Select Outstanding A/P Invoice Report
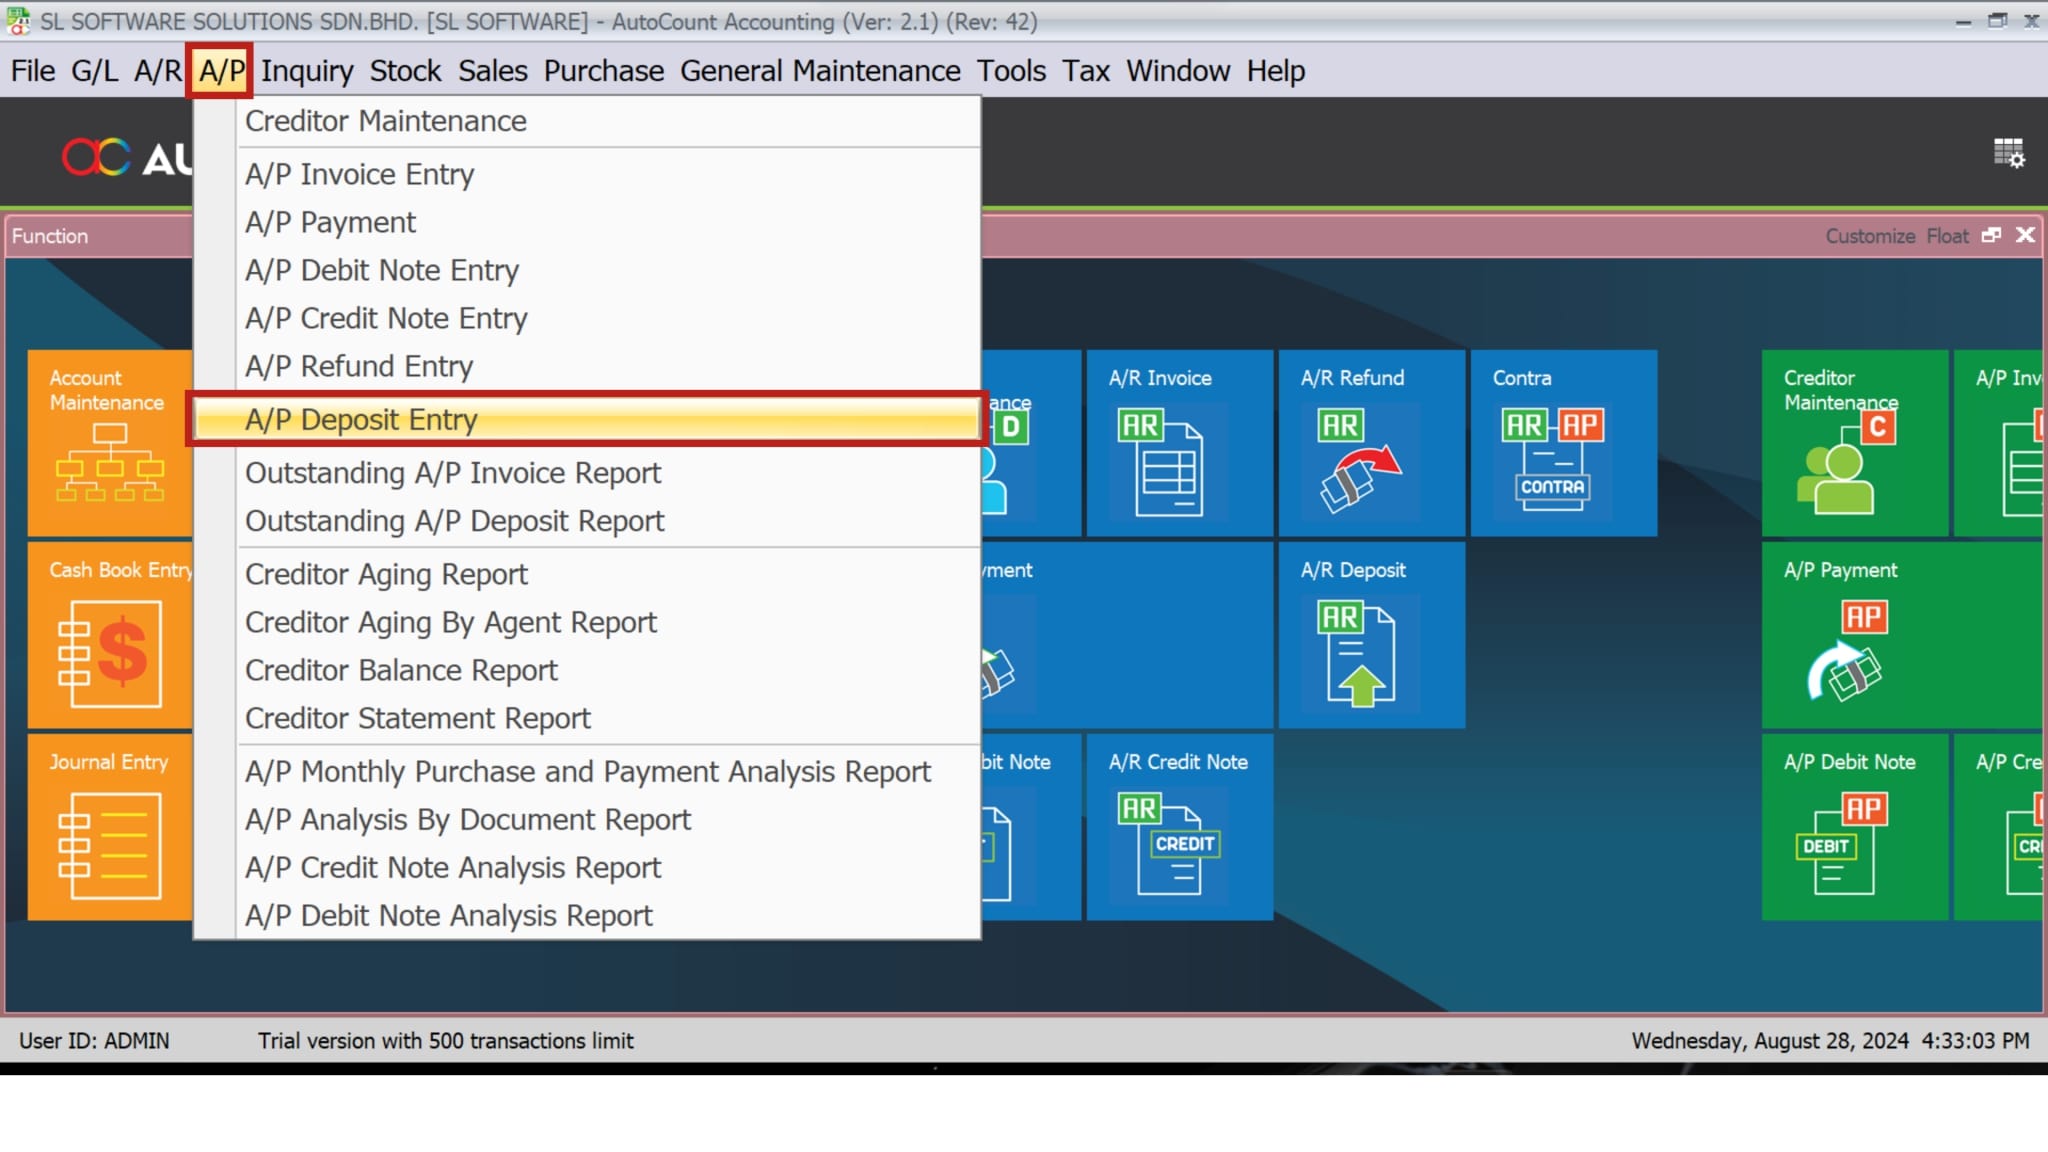The image size is (2048, 1152). tap(453, 473)
